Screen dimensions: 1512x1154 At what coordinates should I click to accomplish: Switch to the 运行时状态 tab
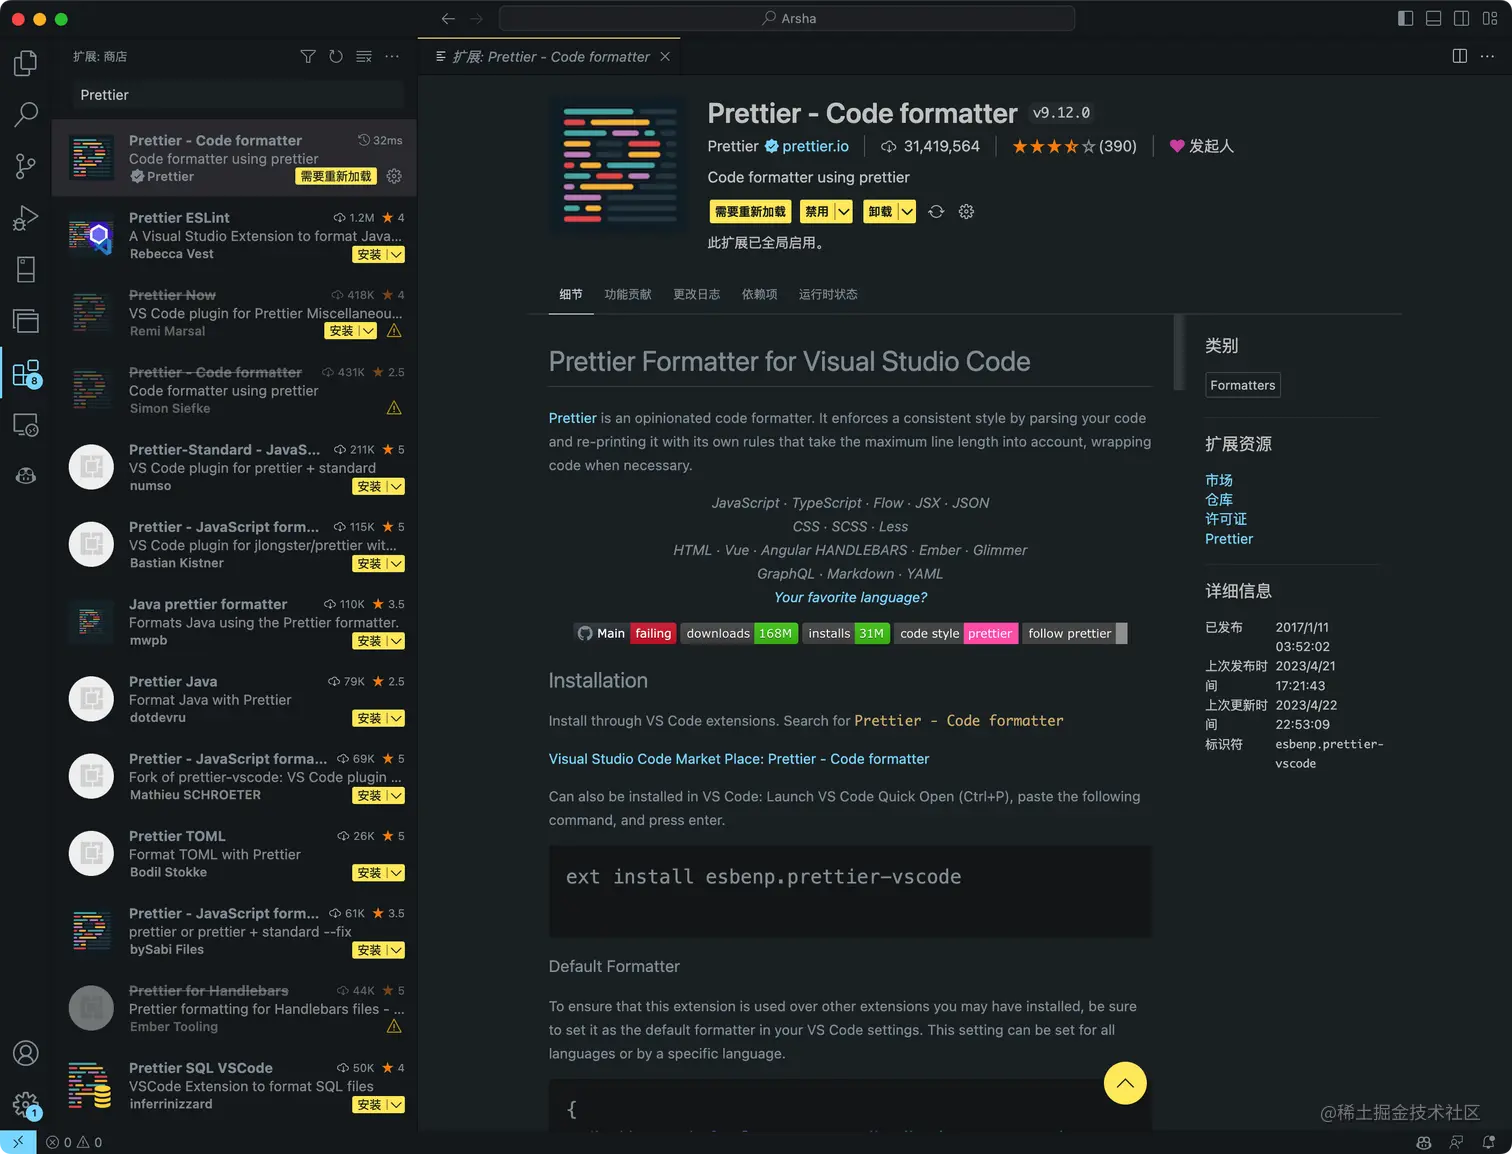coord(828,294)
